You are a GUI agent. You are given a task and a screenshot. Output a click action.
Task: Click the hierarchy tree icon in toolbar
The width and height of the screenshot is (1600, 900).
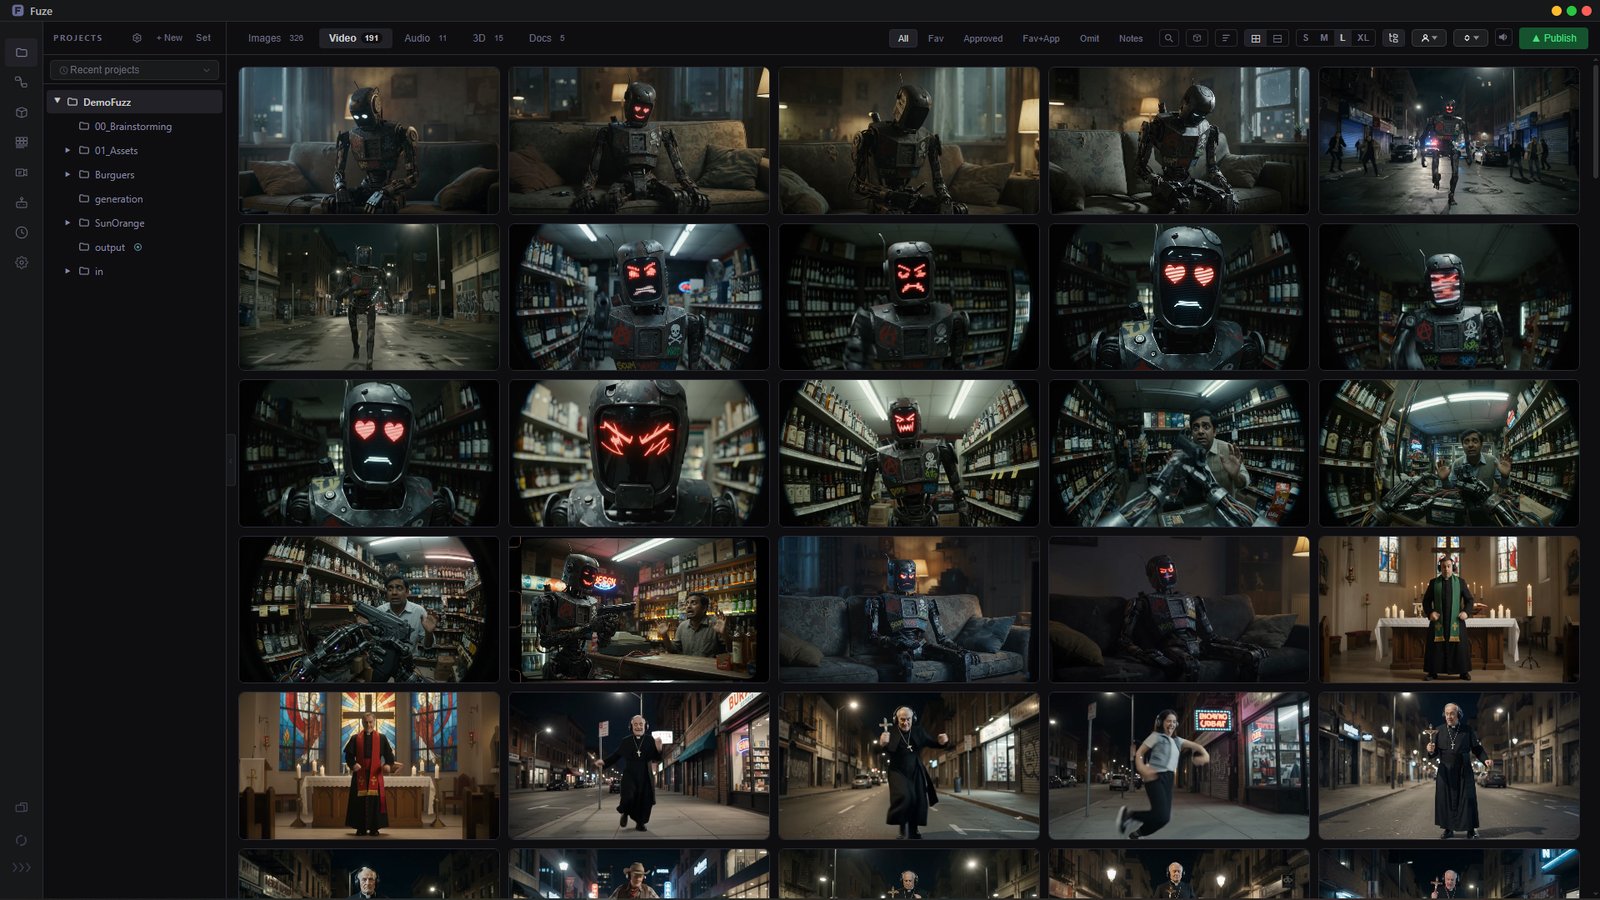tap(1393, 38)
